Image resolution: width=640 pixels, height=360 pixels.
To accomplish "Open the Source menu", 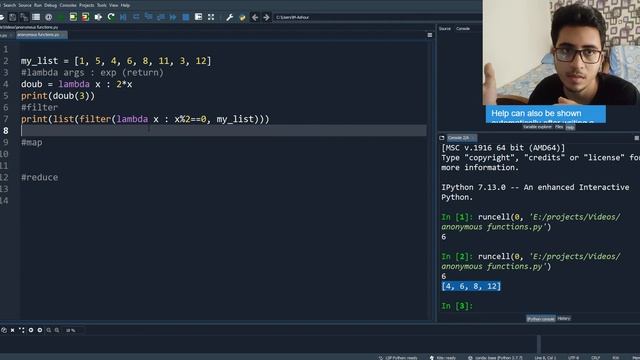I will [x=25, y=5].
